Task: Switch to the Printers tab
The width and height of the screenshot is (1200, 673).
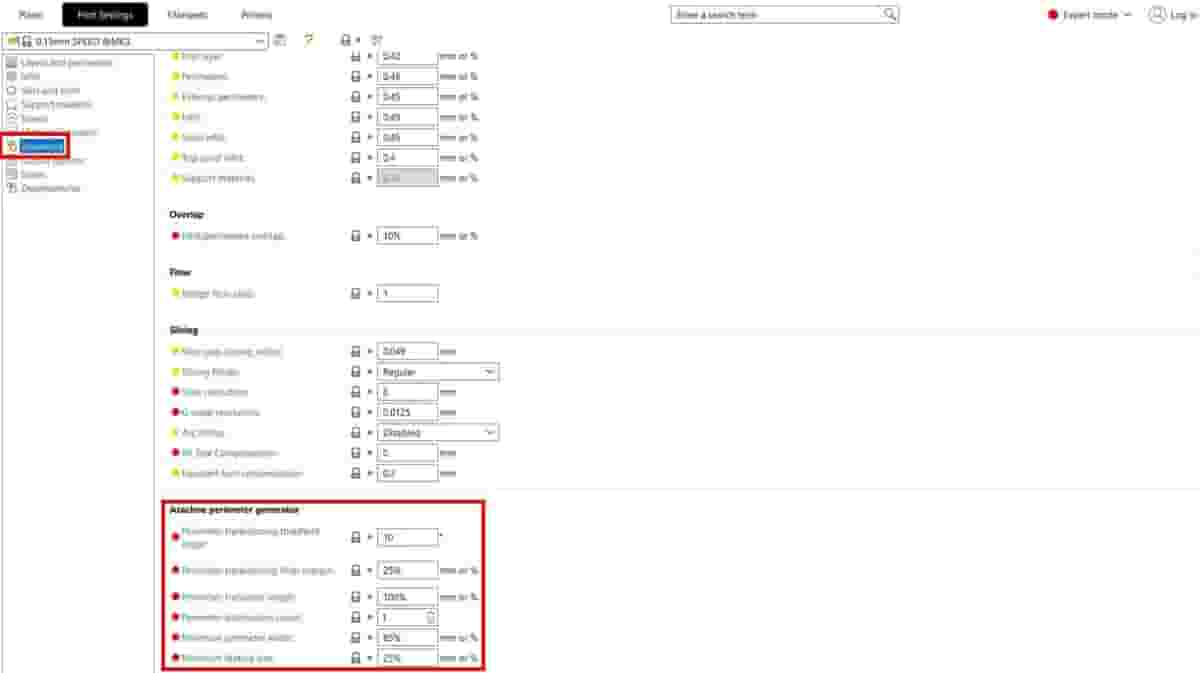Action: [256, 15]
